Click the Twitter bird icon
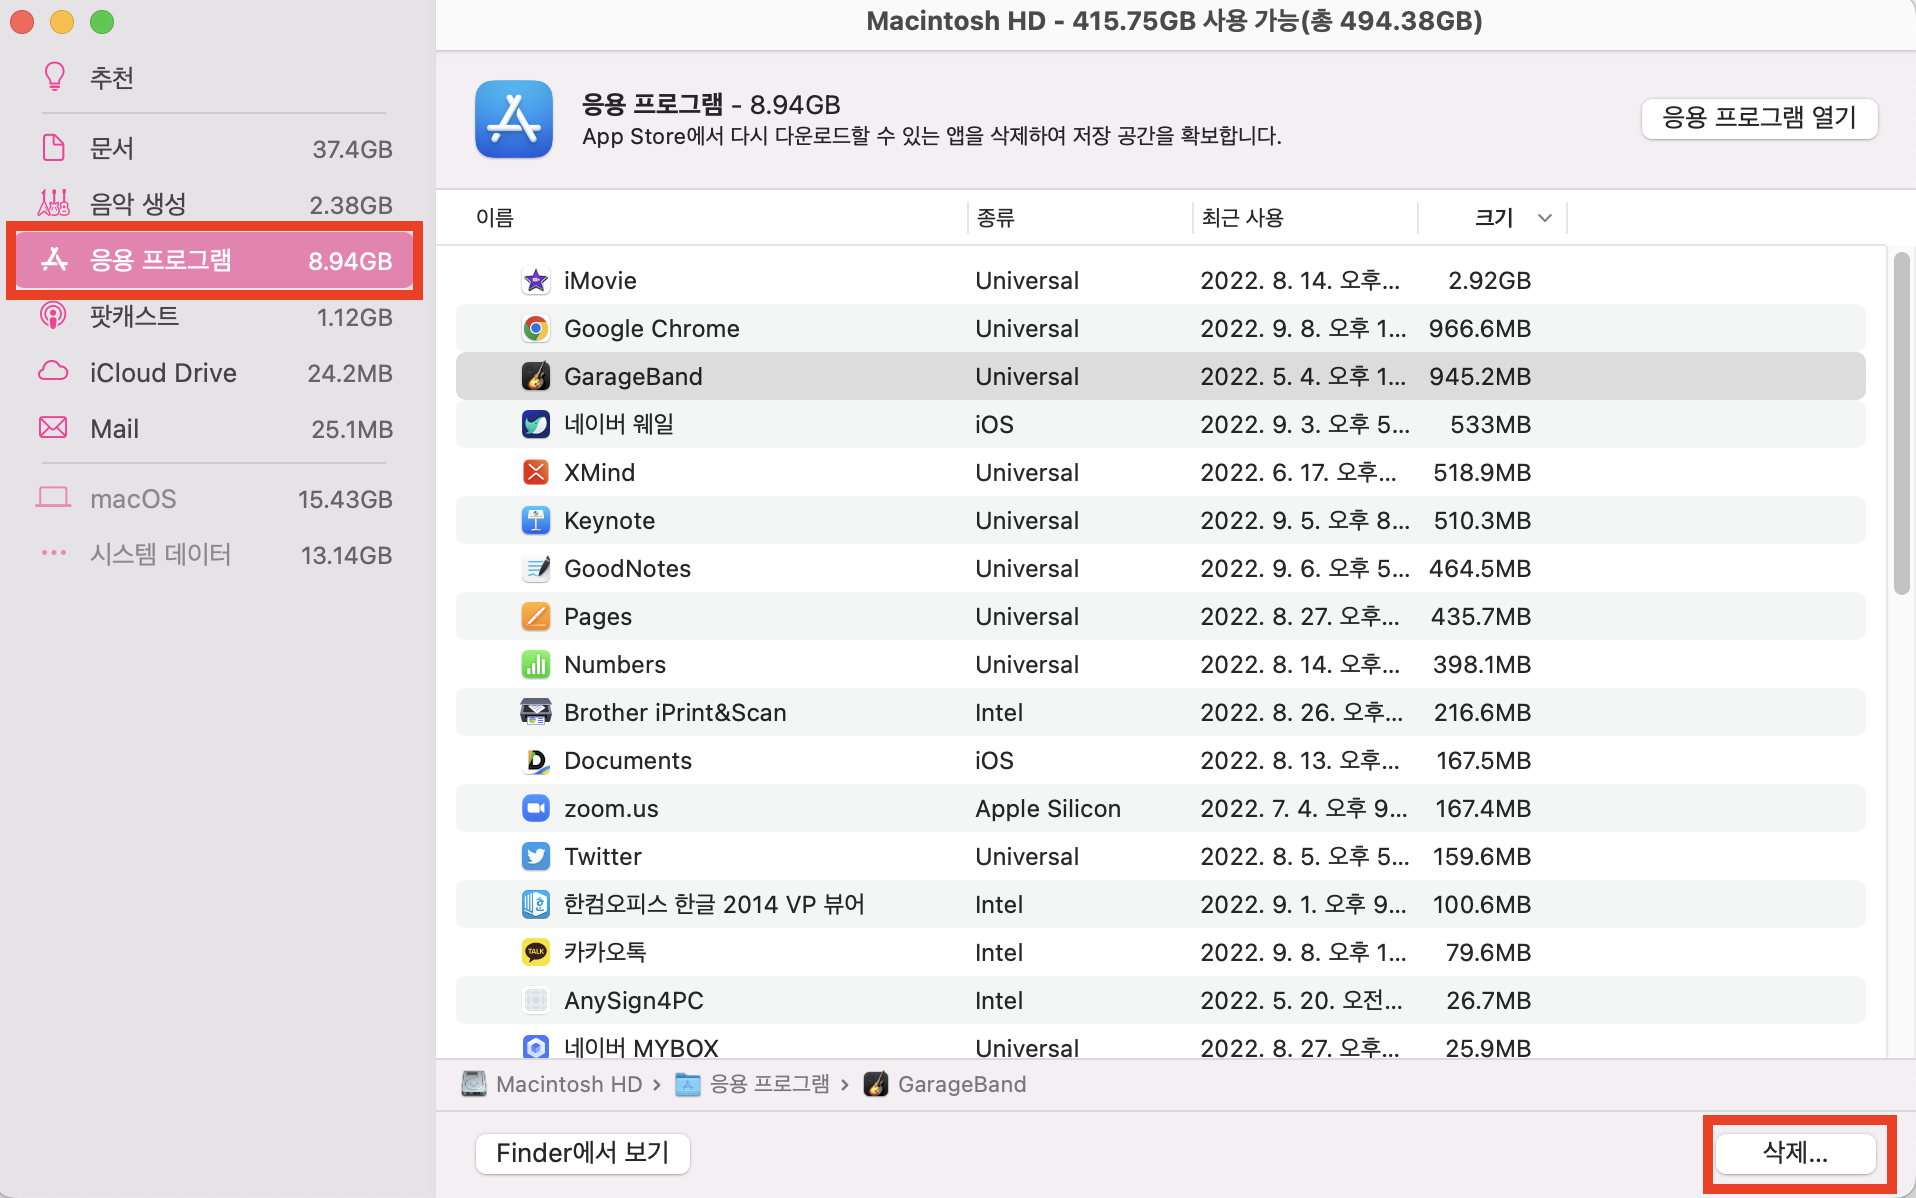 coord(536,857)
